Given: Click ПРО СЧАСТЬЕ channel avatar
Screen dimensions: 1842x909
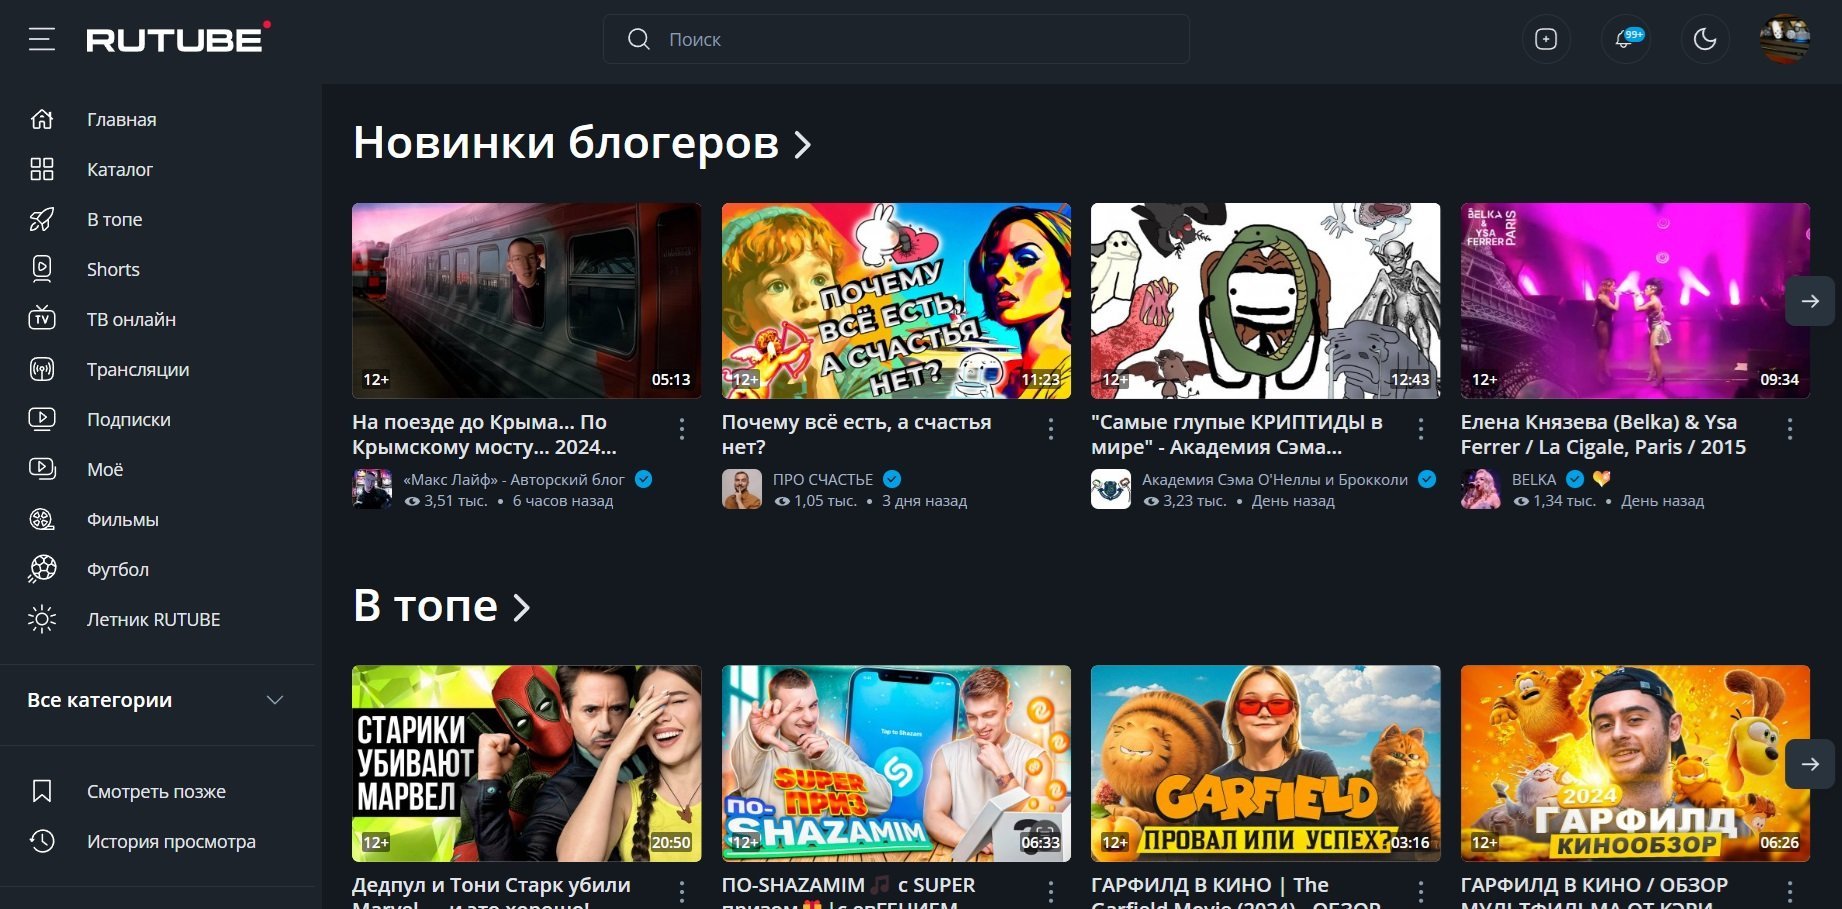Looking at the screenshot, I should (x=742, y=489).
